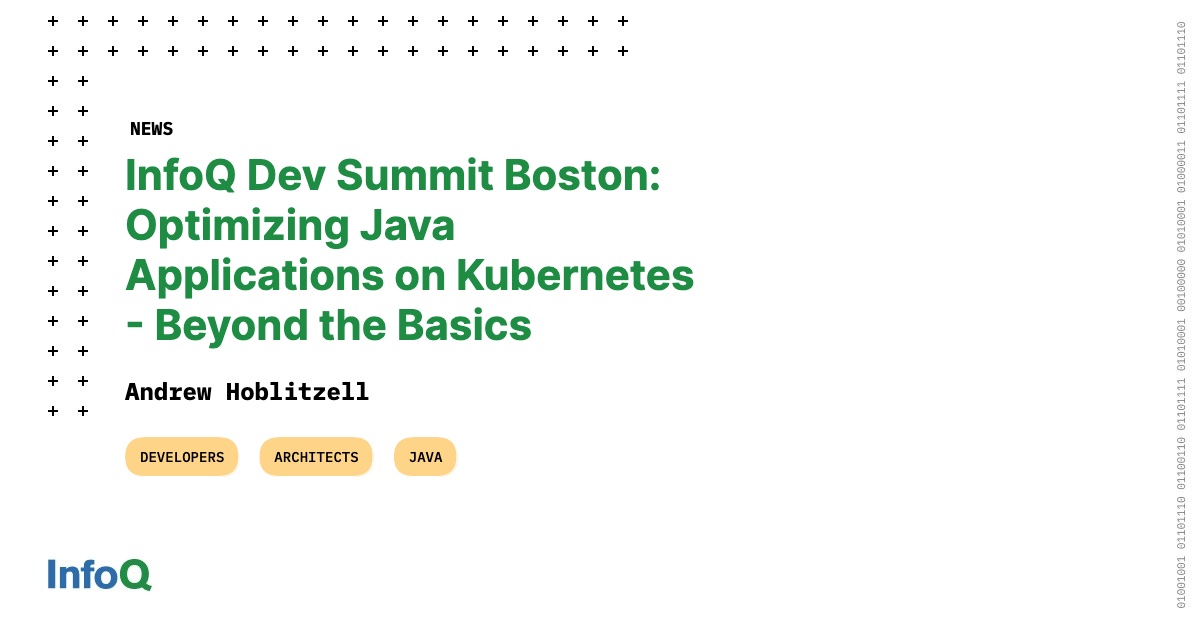Open author Andrew Hoblitzell's name
1200x630 pixels.
(247, 392)
